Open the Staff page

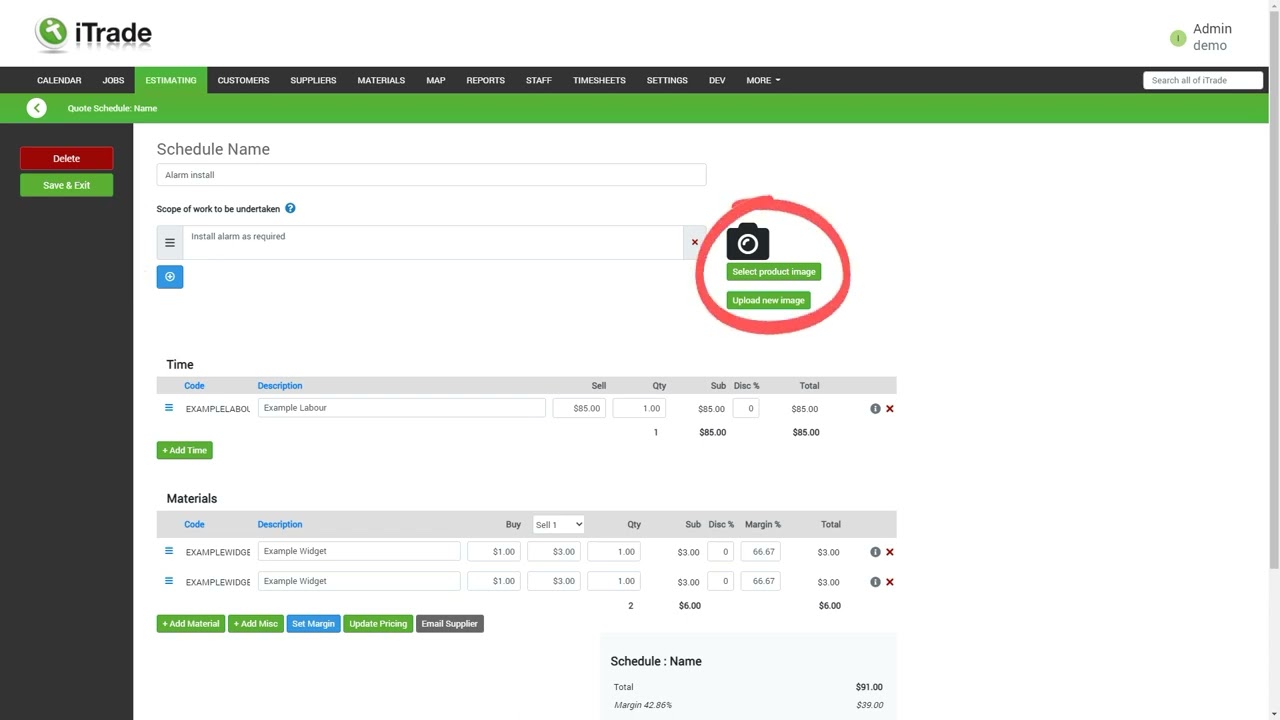[539, 80]
